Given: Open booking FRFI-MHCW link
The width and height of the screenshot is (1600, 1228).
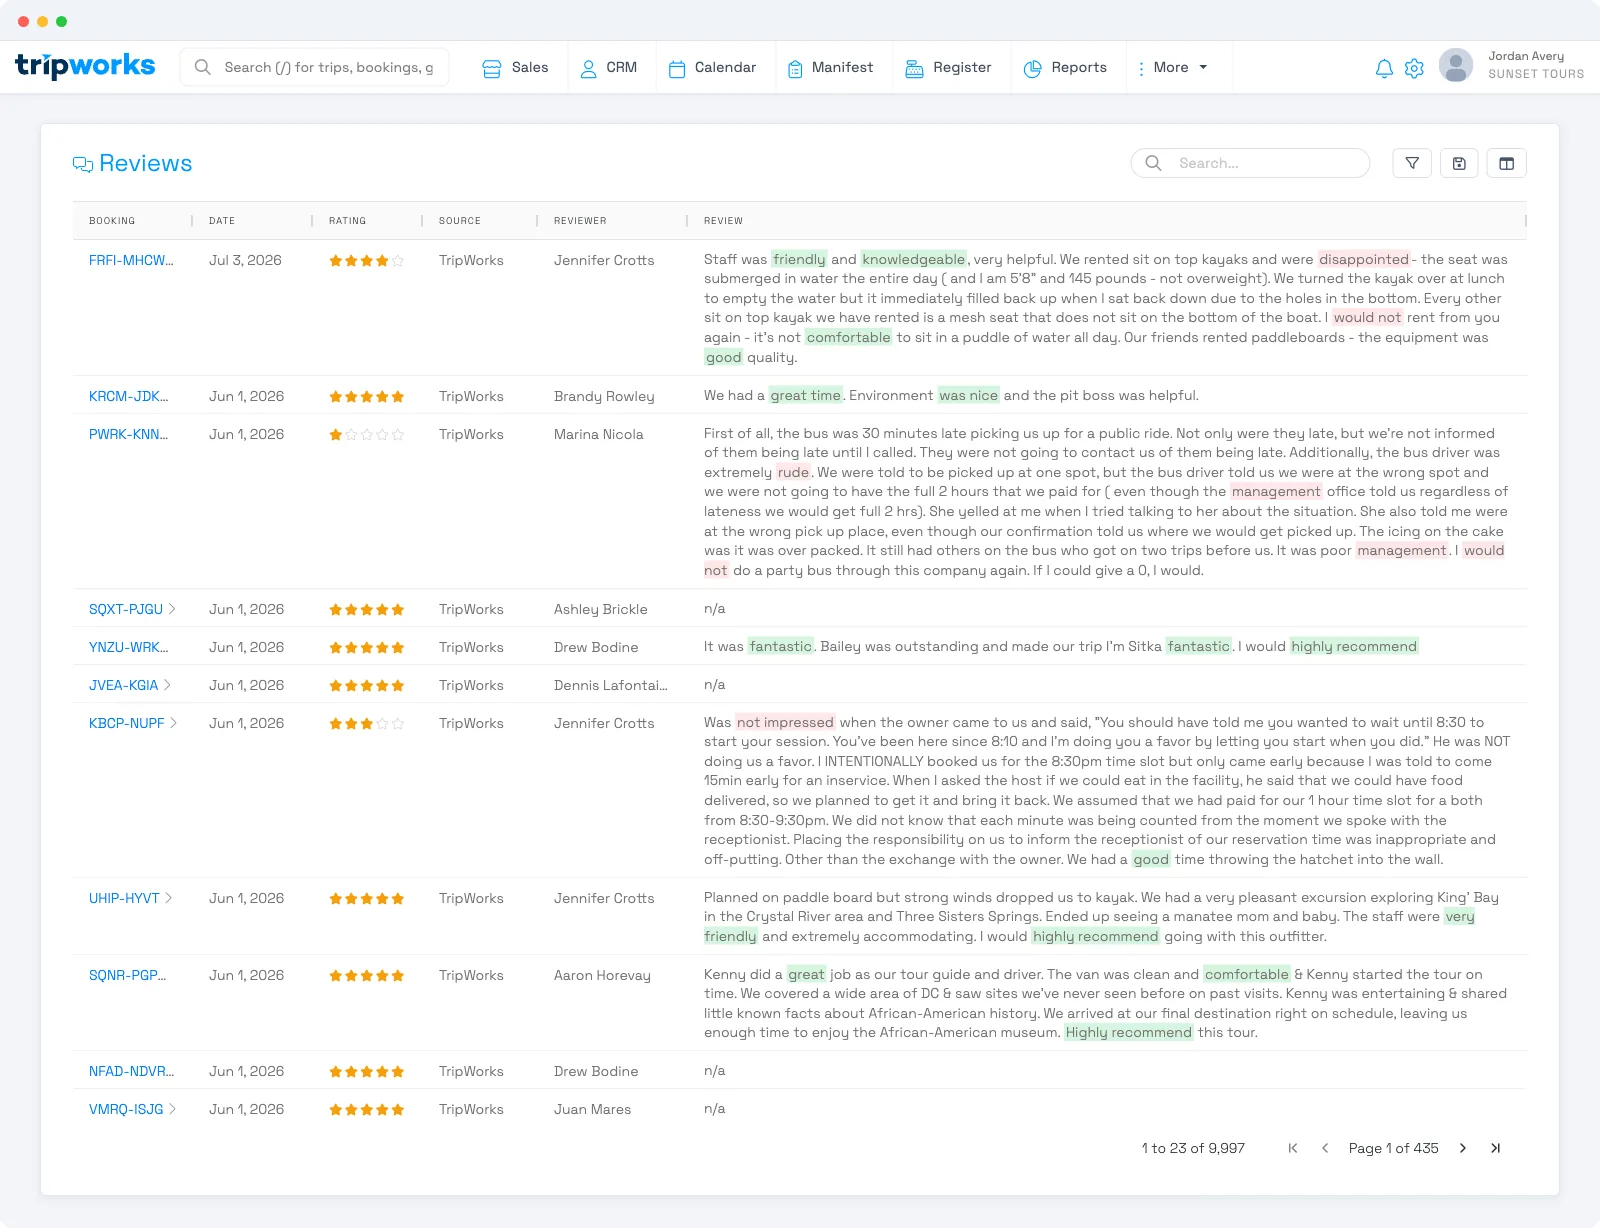Looking at the screenshot, I should tap(131, 260).
